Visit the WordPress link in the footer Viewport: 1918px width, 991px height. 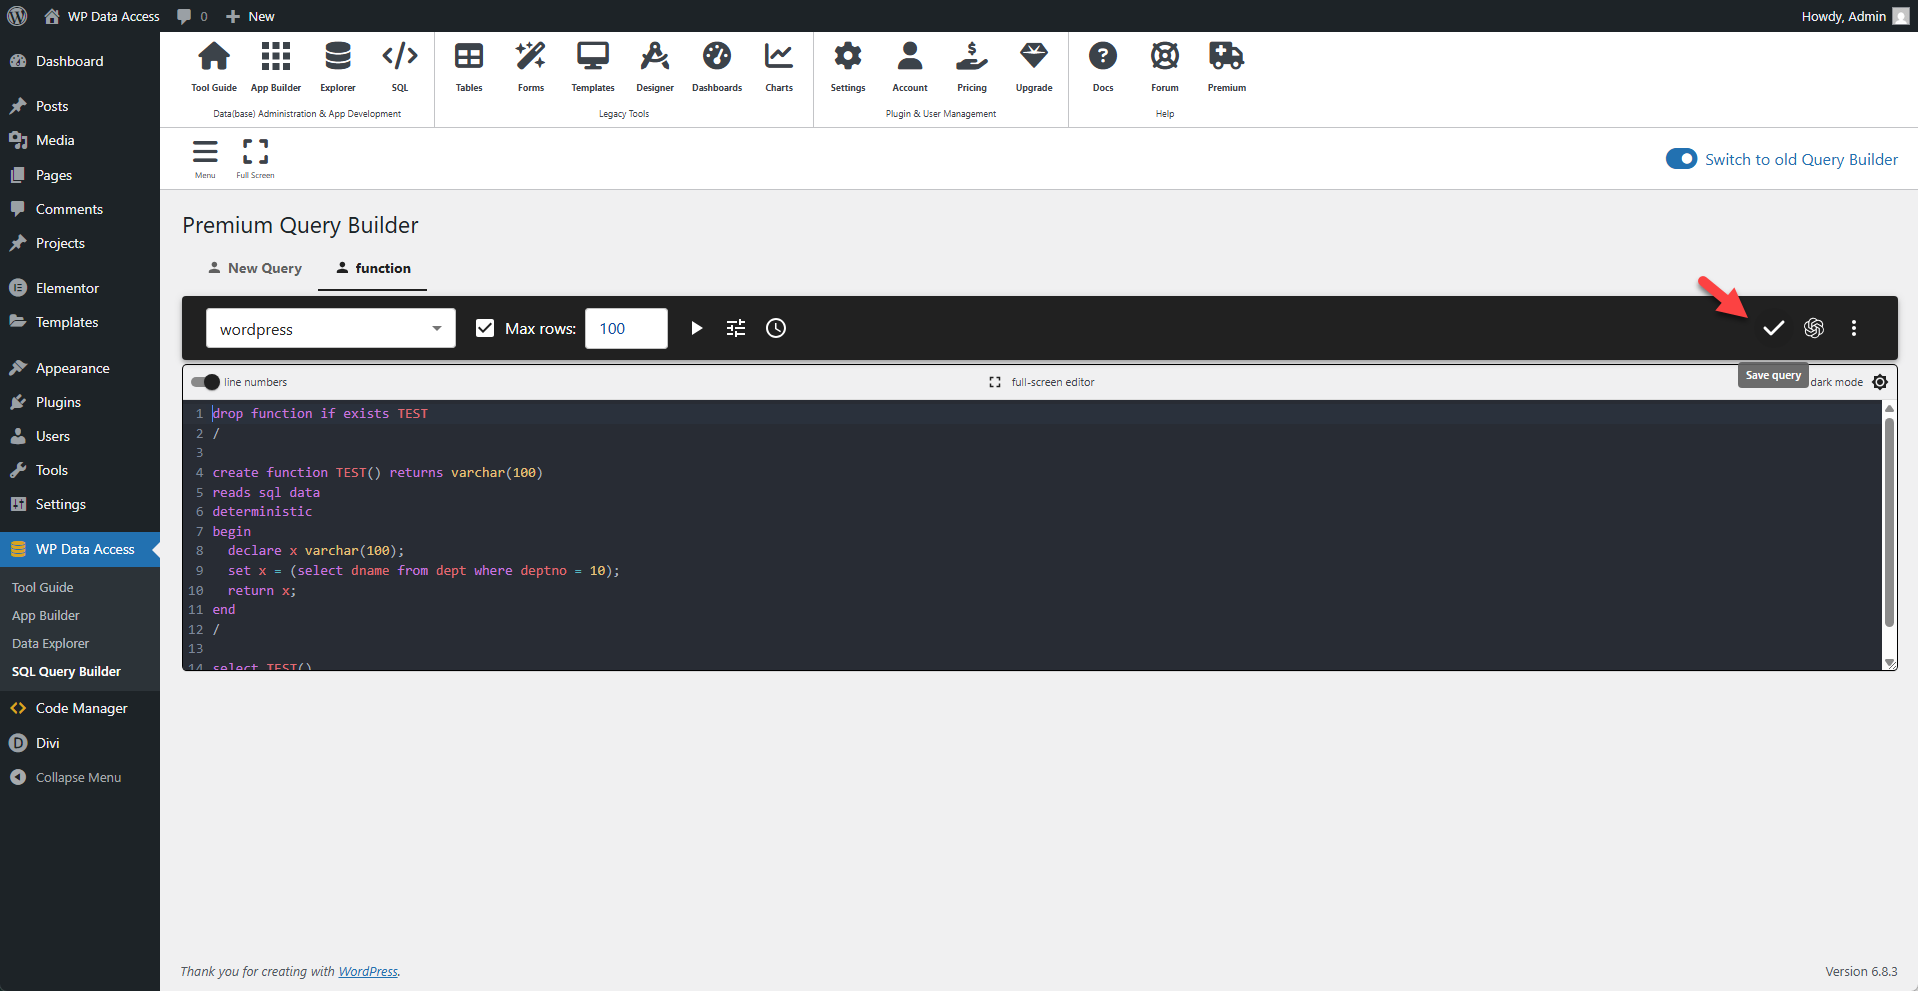[368, 971]
